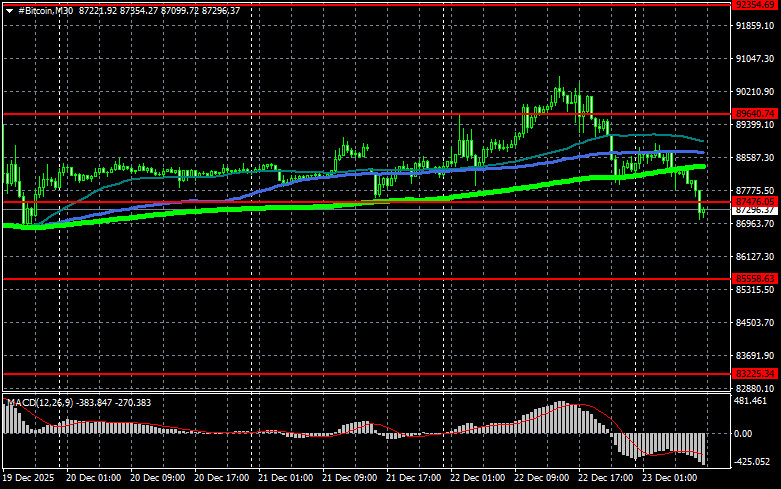Viewport: 781px width, 489px height.
Task: Select the 85558.63 horizontal level label
Action: (x=755, y=278)
